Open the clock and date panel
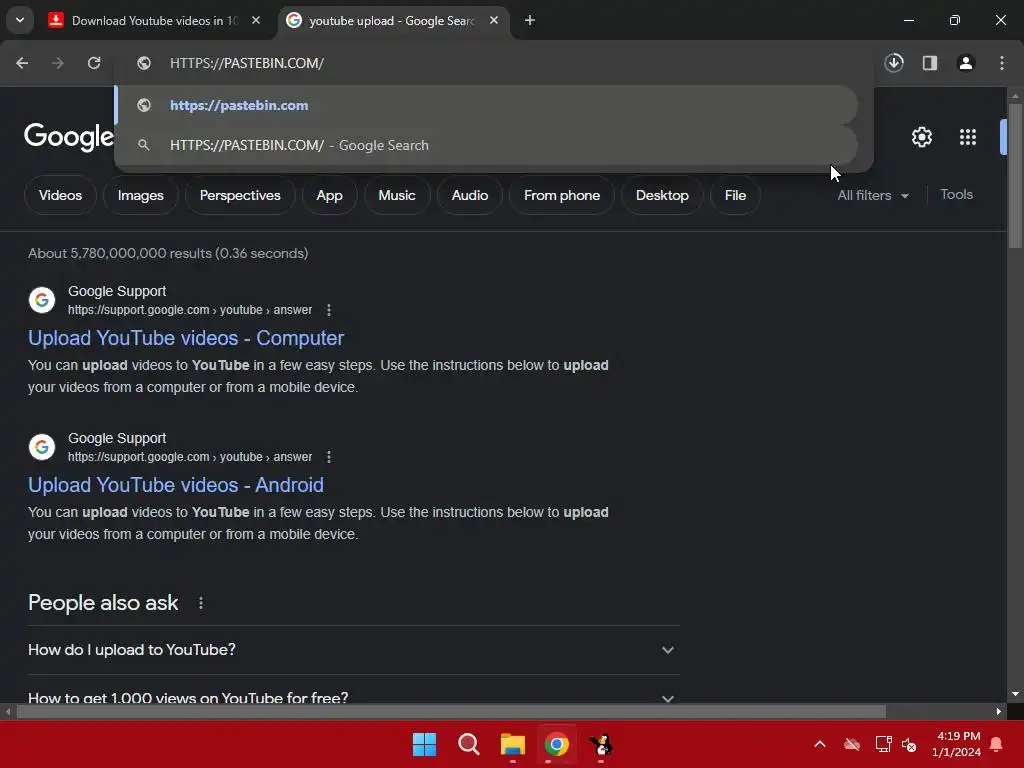Screen dimensions: 1024x768 coord(957,744)
